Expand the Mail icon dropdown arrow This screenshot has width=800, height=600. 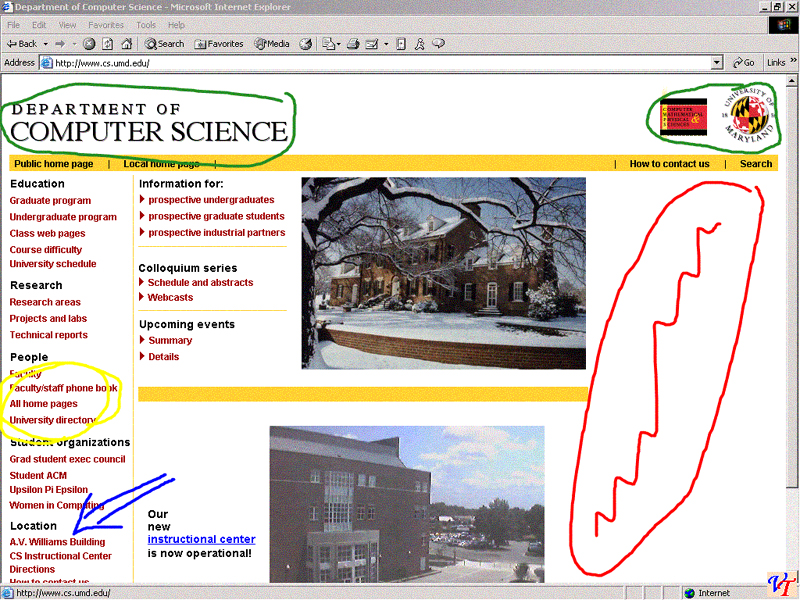pyautogui.click(x=339, y=44)
